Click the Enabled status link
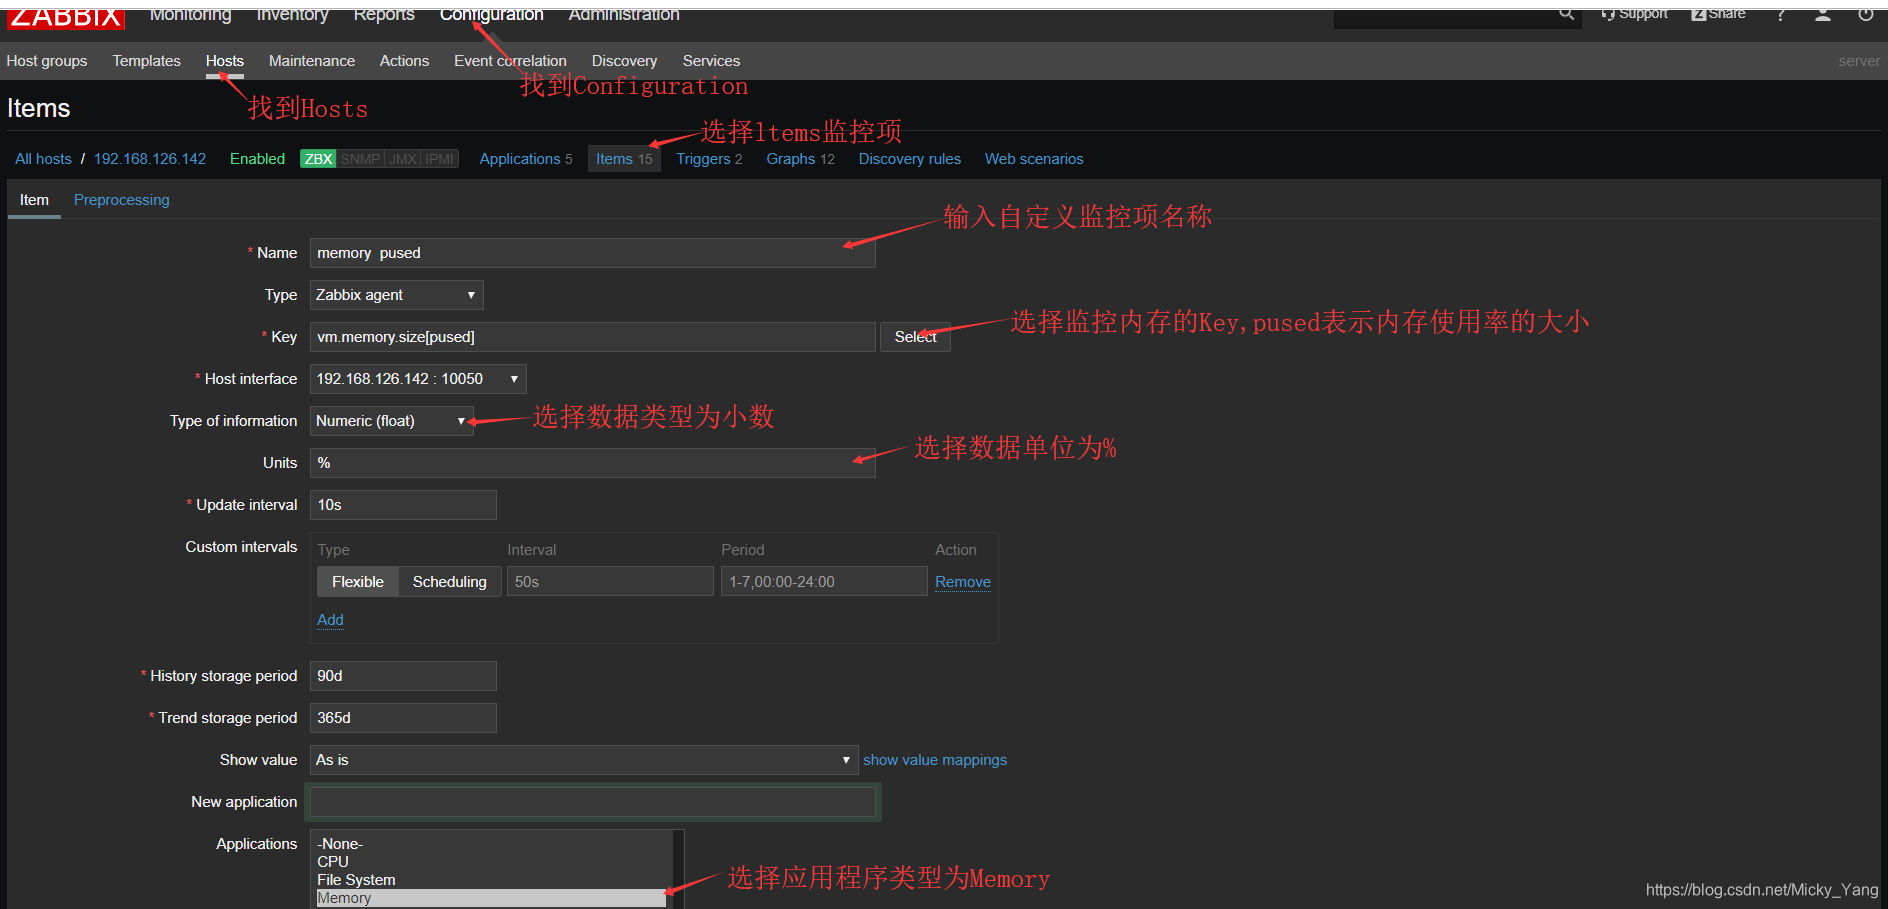The height and width of the screenshot is (909, 1888). [257, 159]
